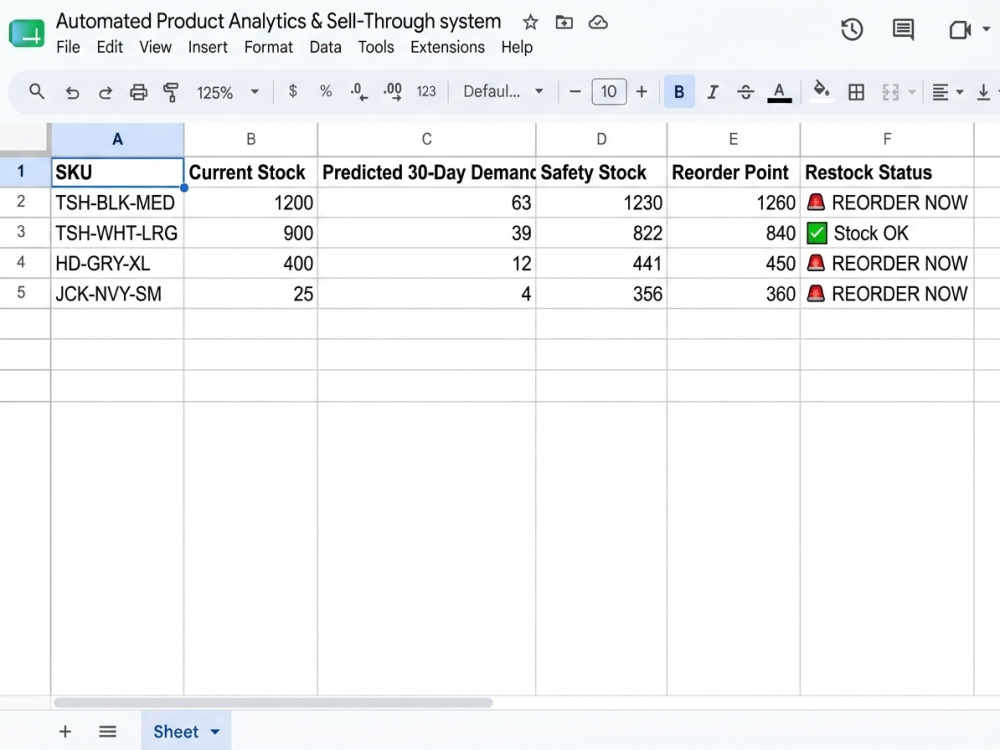Rename the document title
The image size is (1000, 750).
click(278, 21)
